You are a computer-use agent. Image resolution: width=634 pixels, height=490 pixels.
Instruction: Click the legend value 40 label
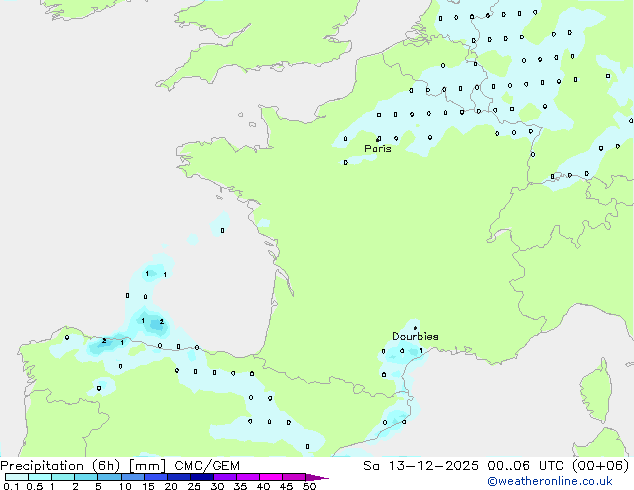tap(263, 486)
